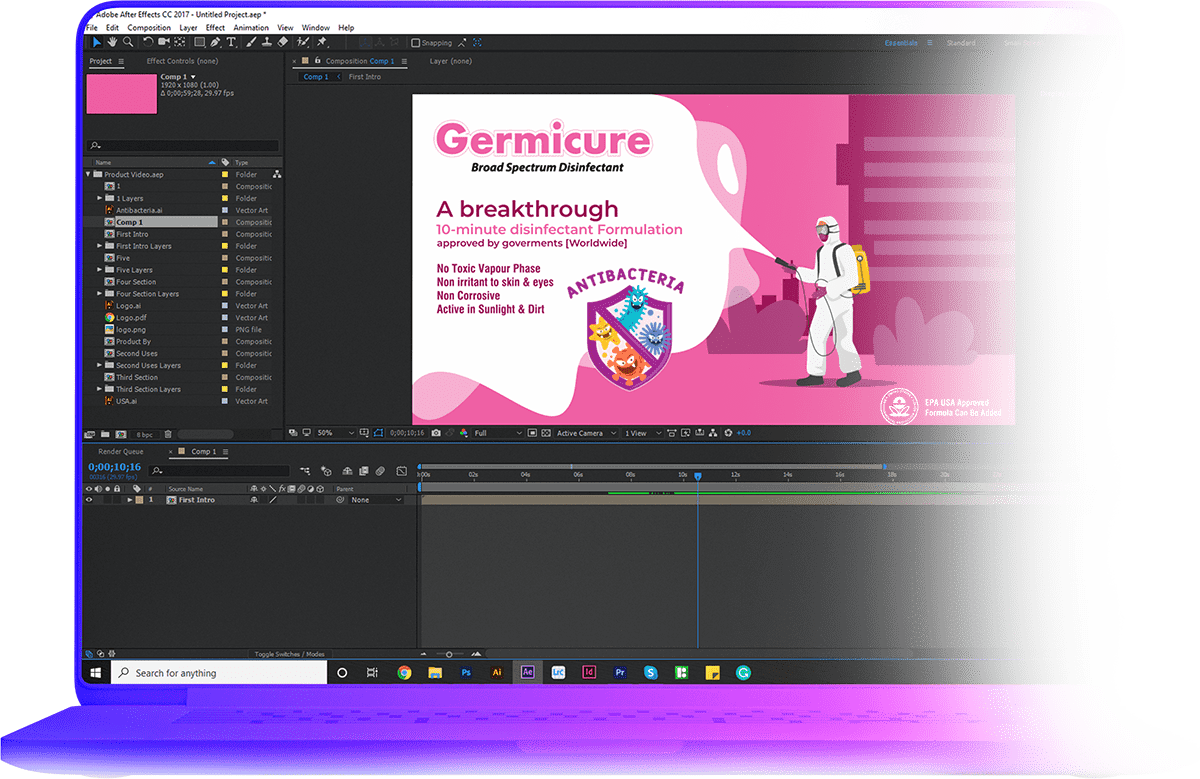Open the viewer magnification 50% dropdown
Image resolution: width=1200 pixels, height=779 pixels.
335,433
